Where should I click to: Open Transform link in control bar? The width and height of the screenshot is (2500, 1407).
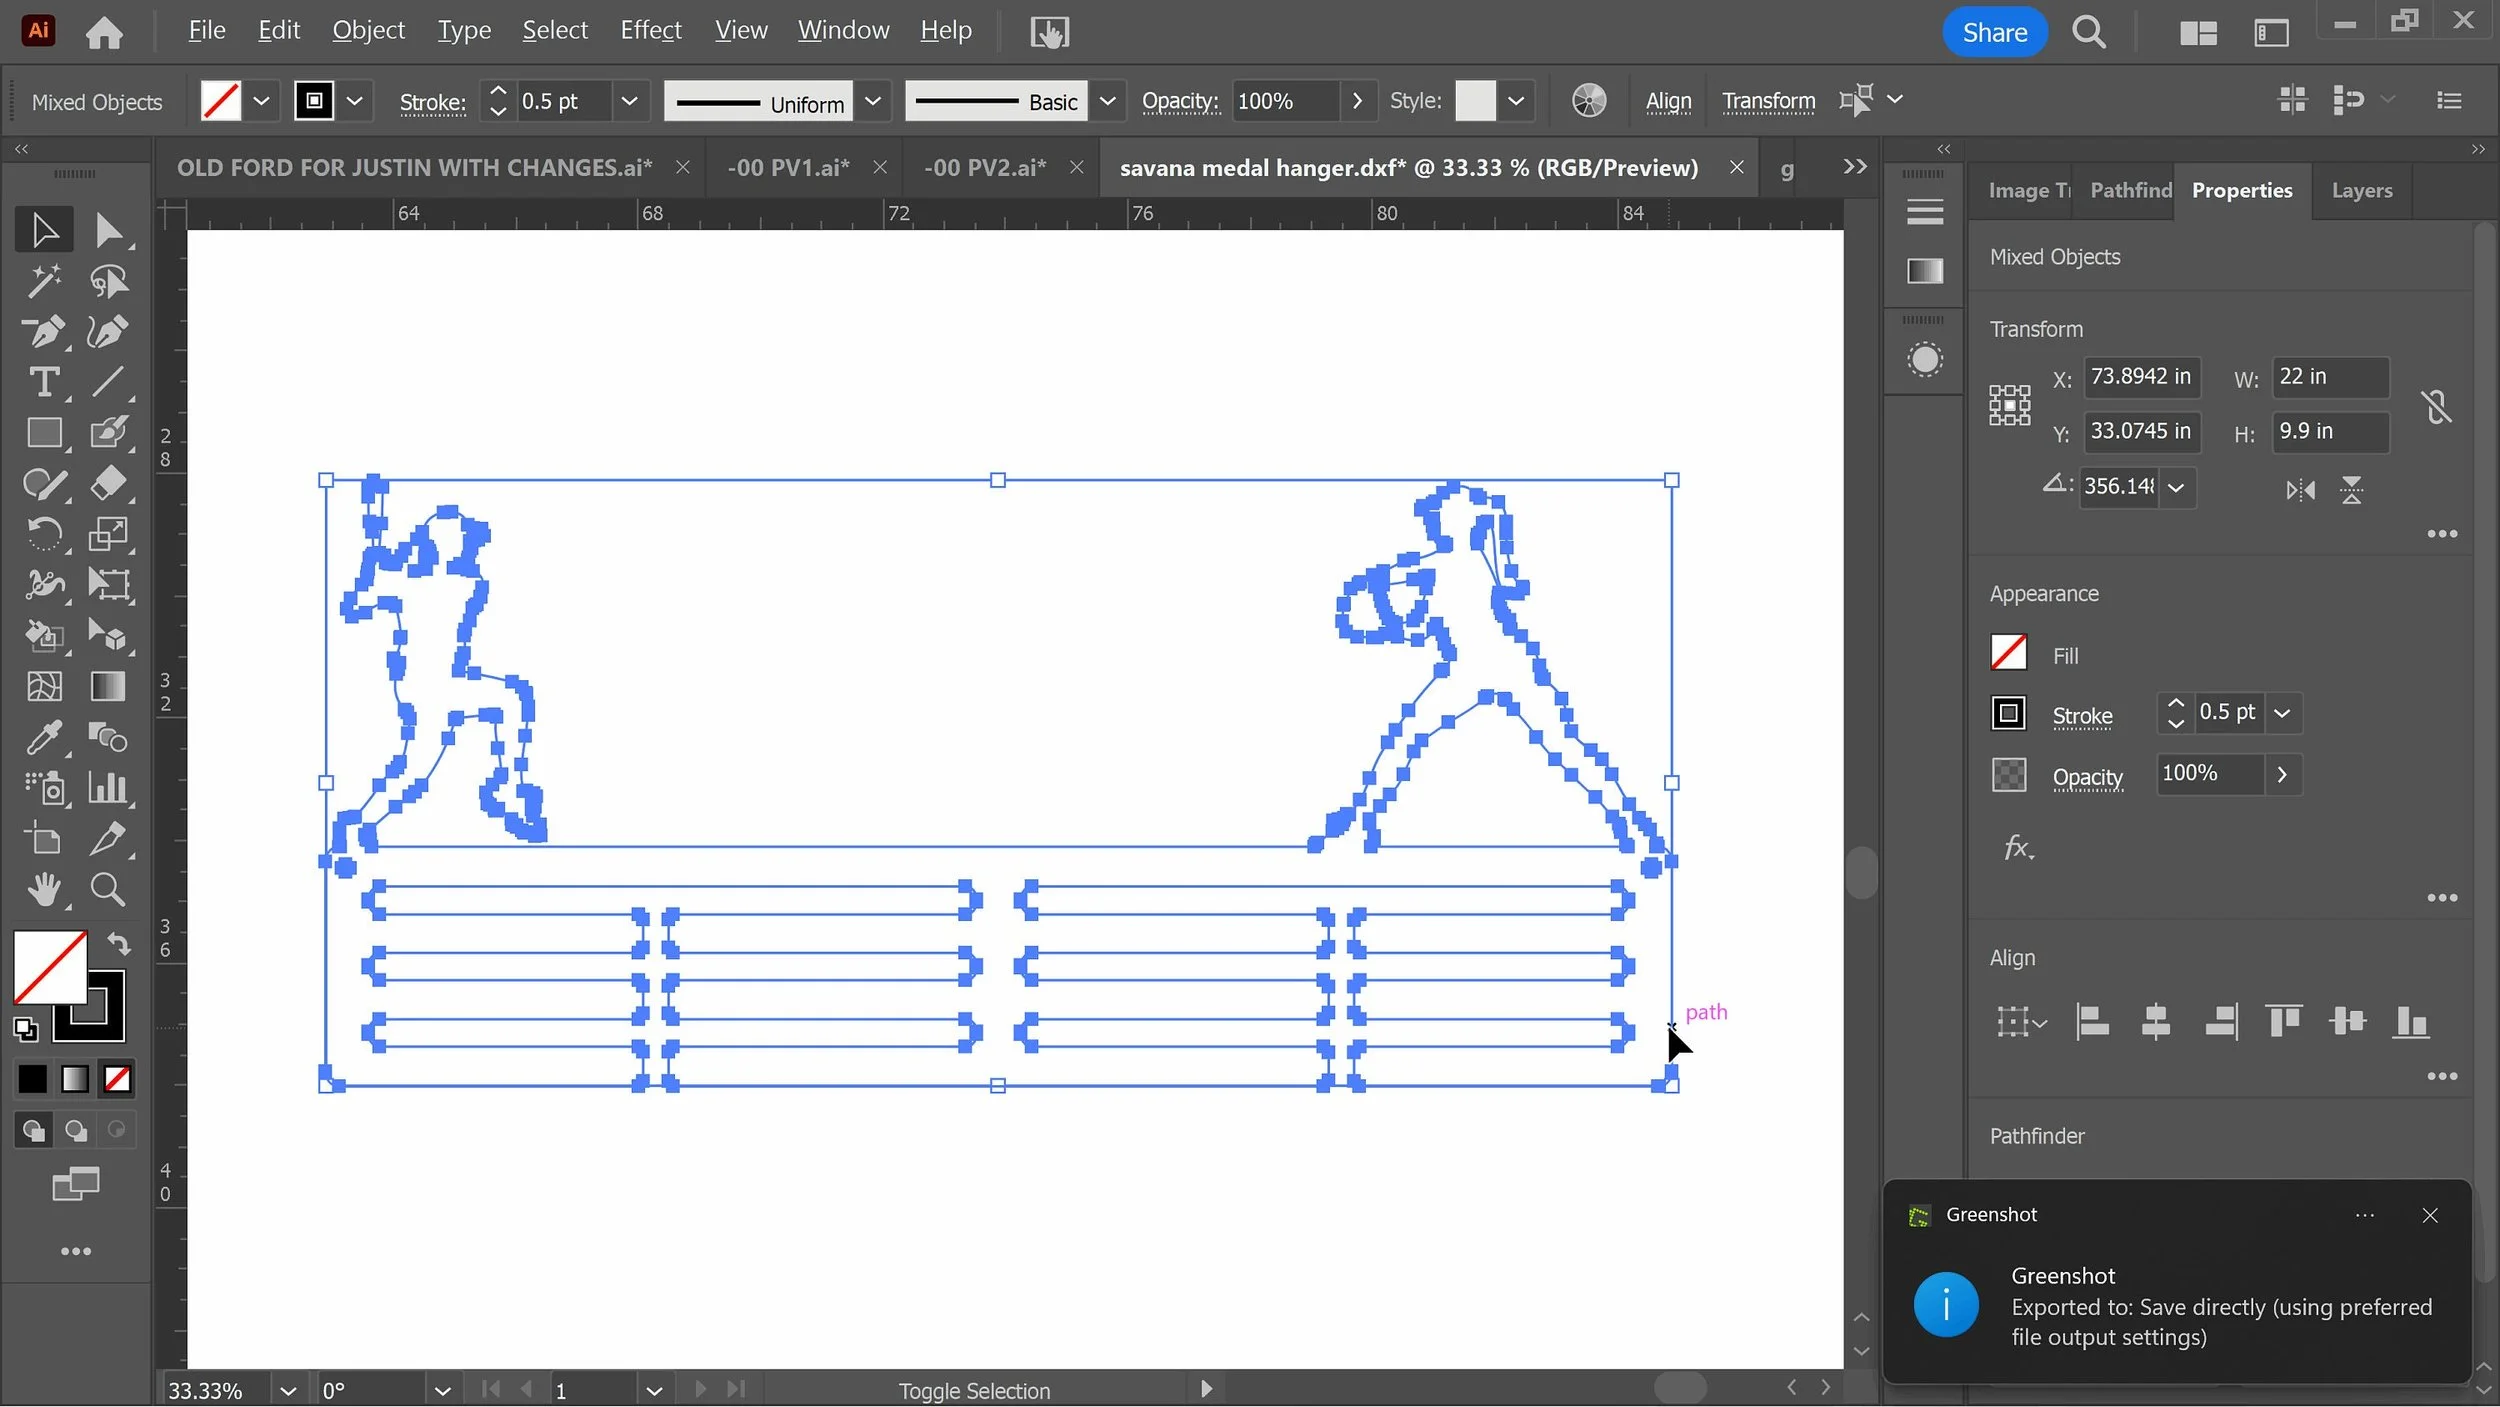point(1768,101)
